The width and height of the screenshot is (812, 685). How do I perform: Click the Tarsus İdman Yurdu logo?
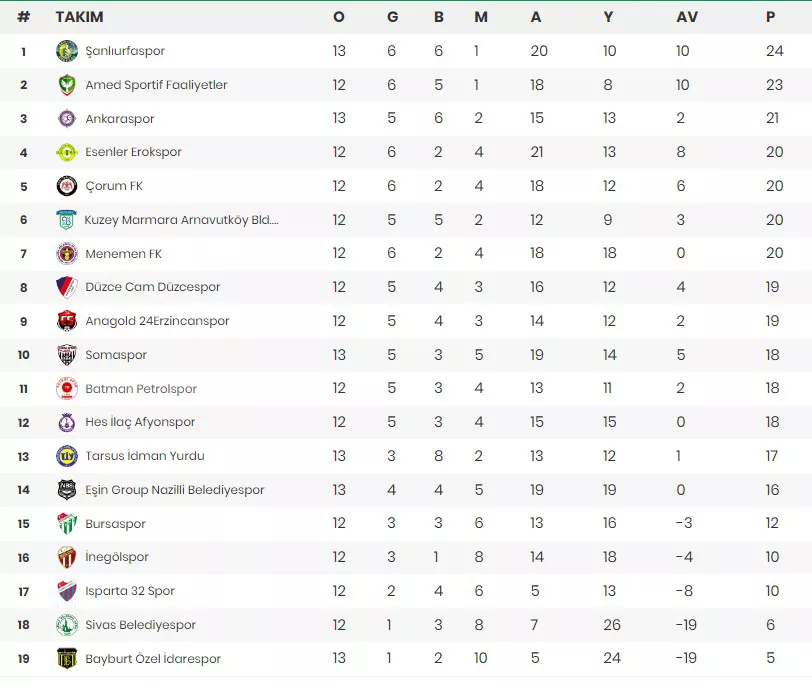[x=67, y=456]
